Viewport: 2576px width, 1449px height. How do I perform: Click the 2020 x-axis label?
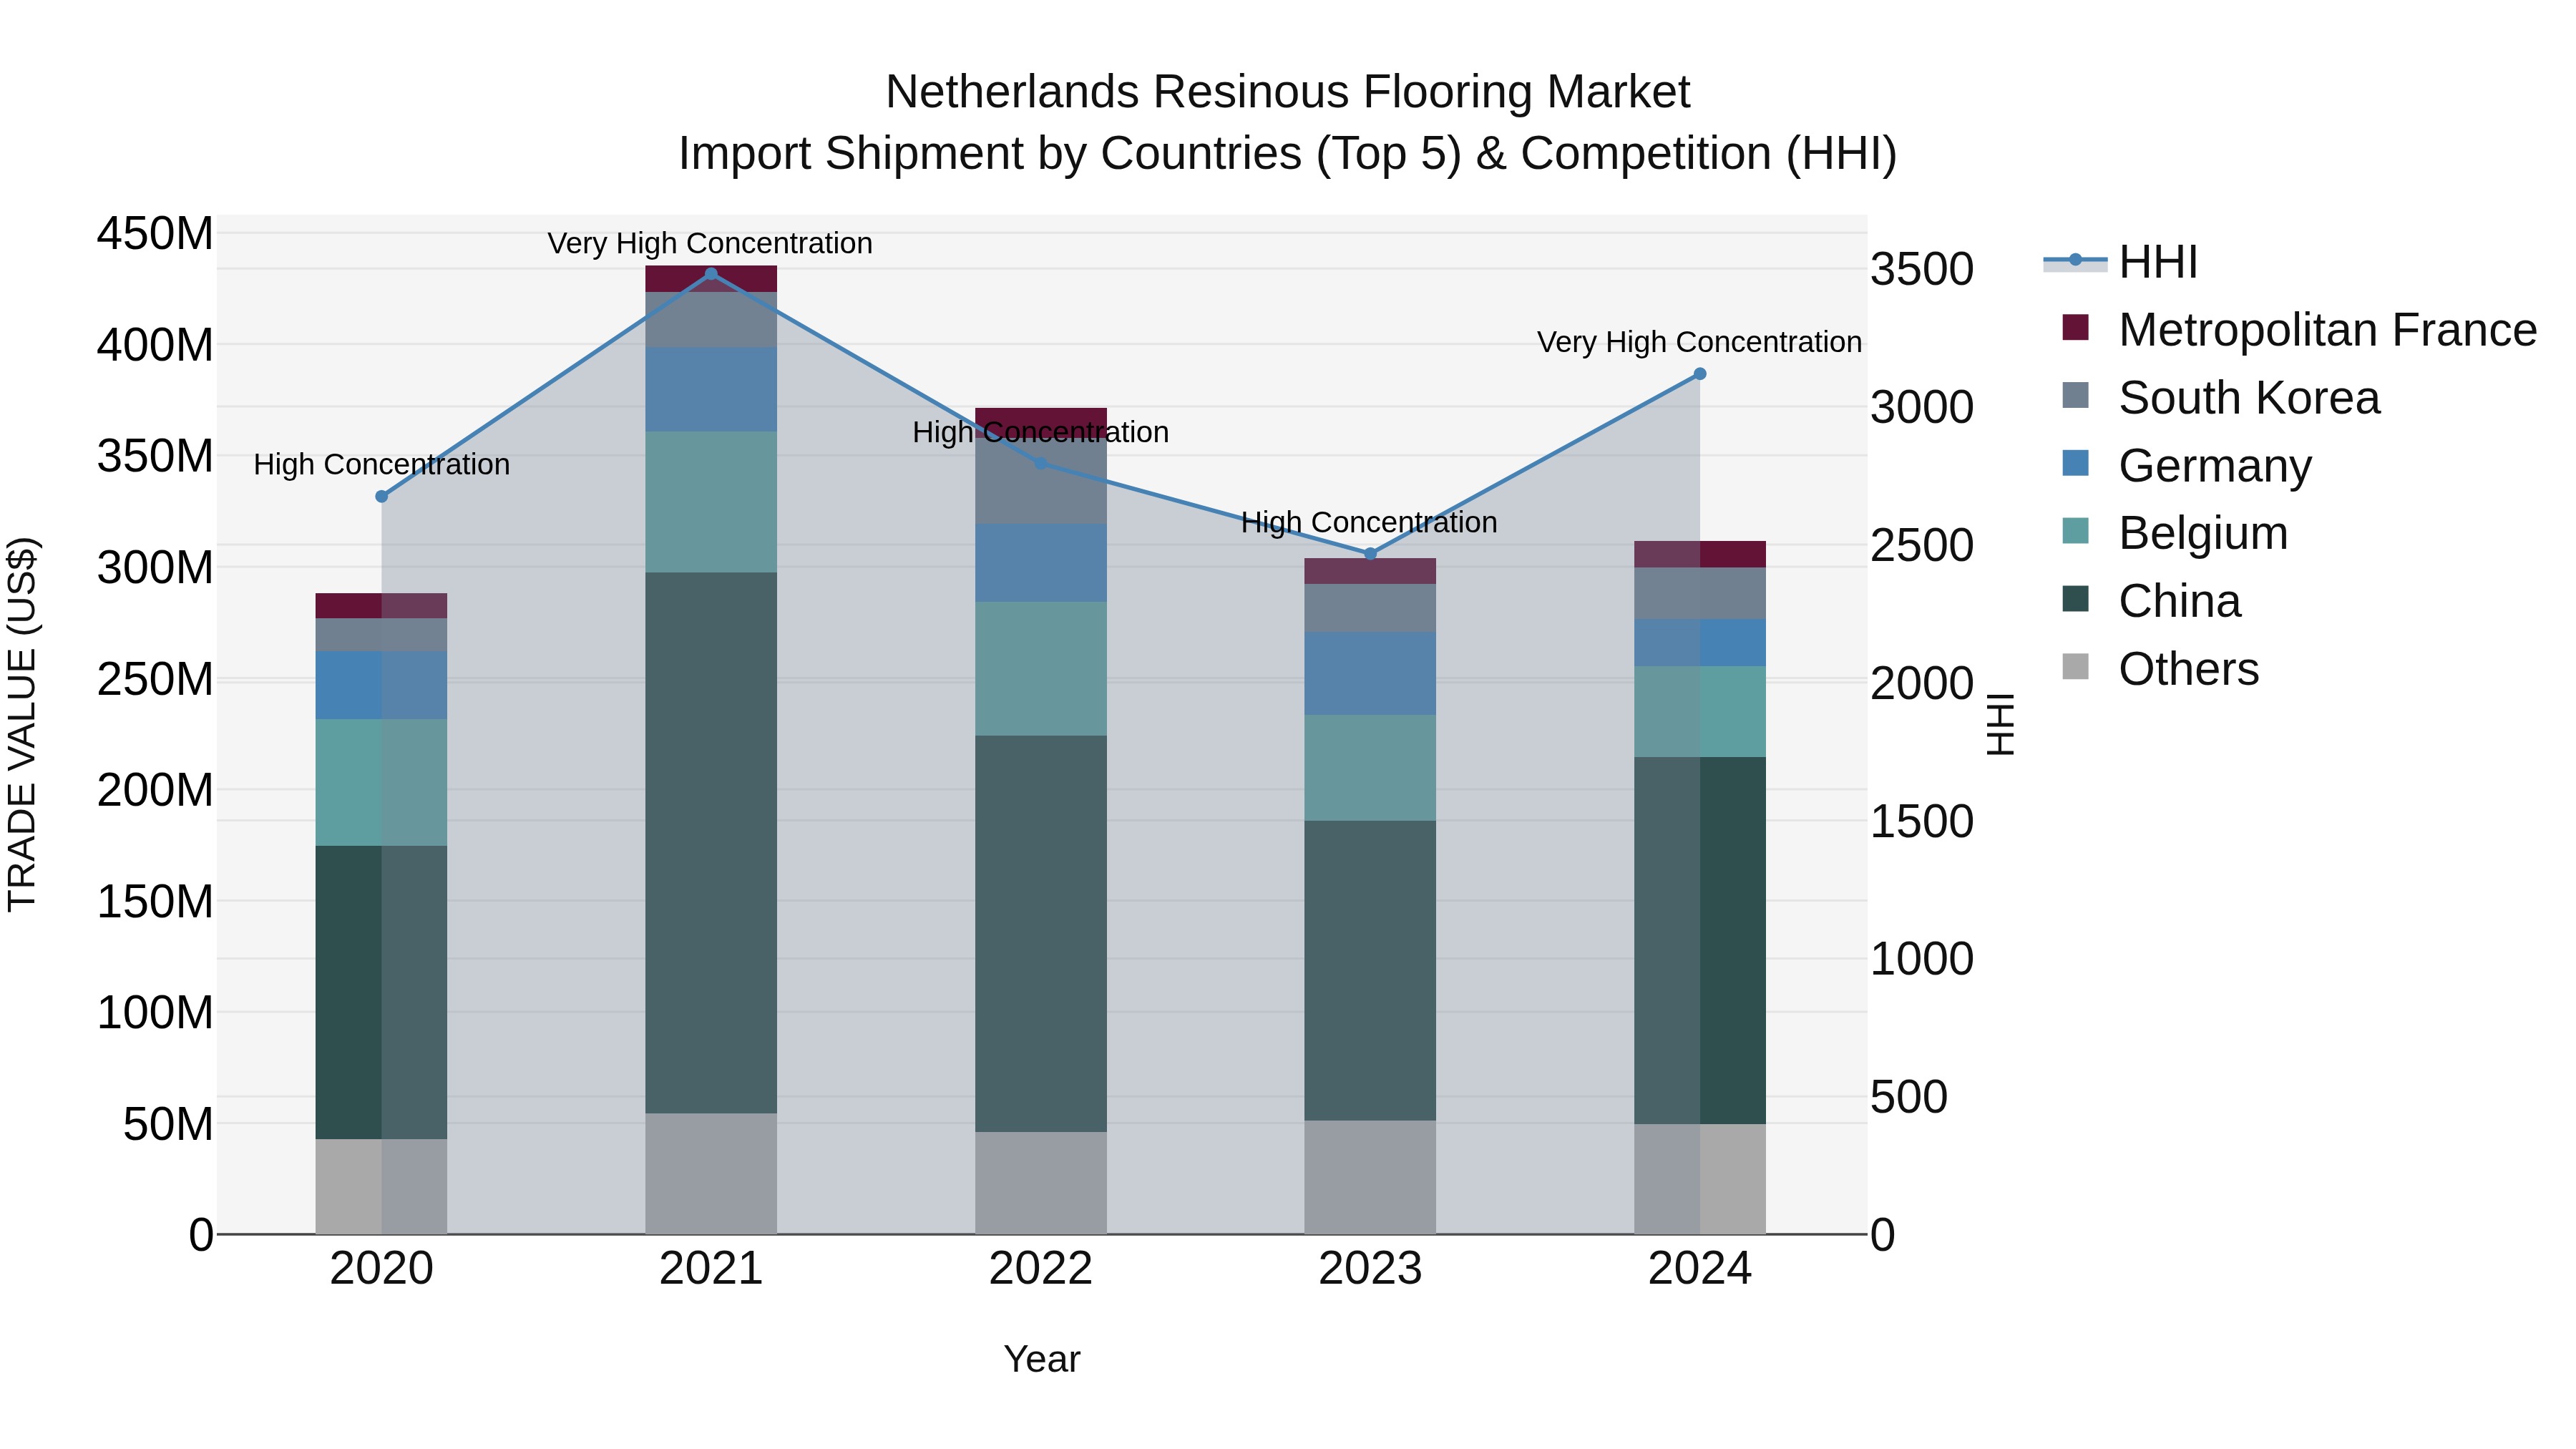(x=381, y=1269)
